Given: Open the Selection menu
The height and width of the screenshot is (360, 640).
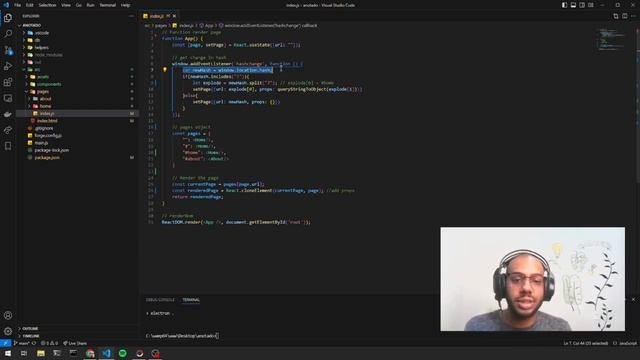Looking at the screenshot, I should (x=47, y=5).
